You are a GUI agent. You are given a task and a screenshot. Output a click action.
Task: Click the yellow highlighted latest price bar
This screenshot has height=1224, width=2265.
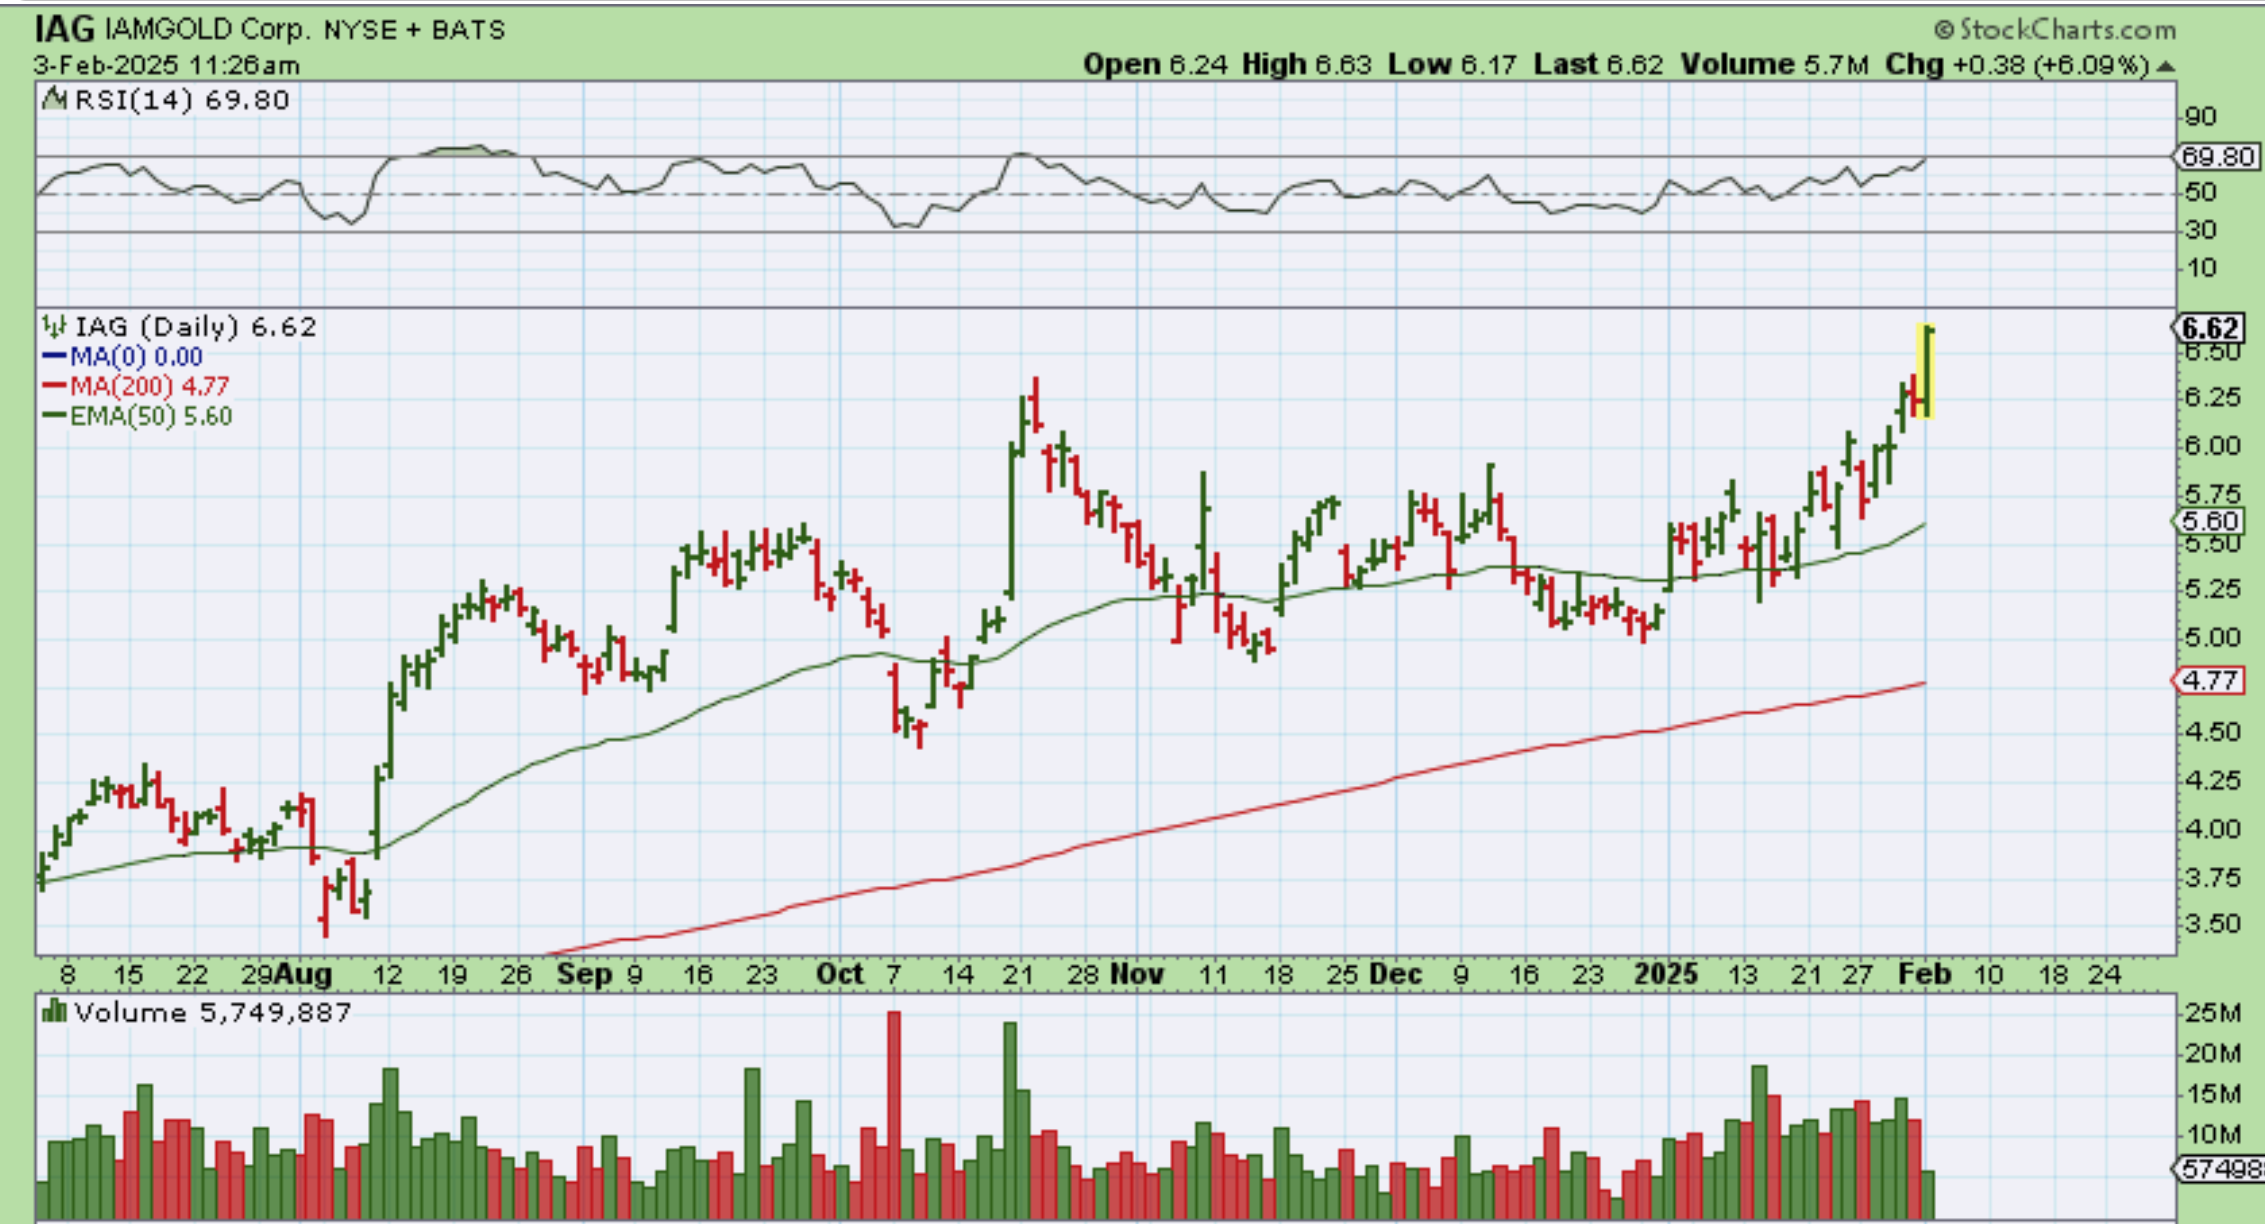1927,371
